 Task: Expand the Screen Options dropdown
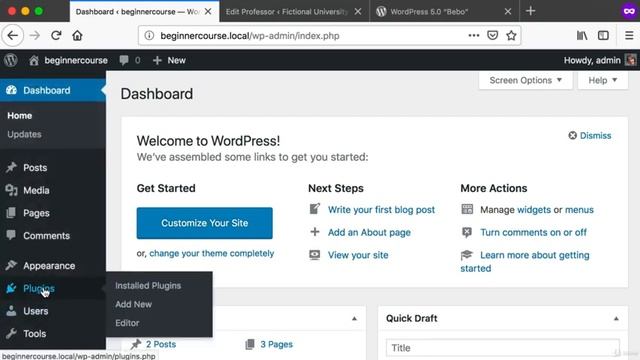tap(526, 80)
